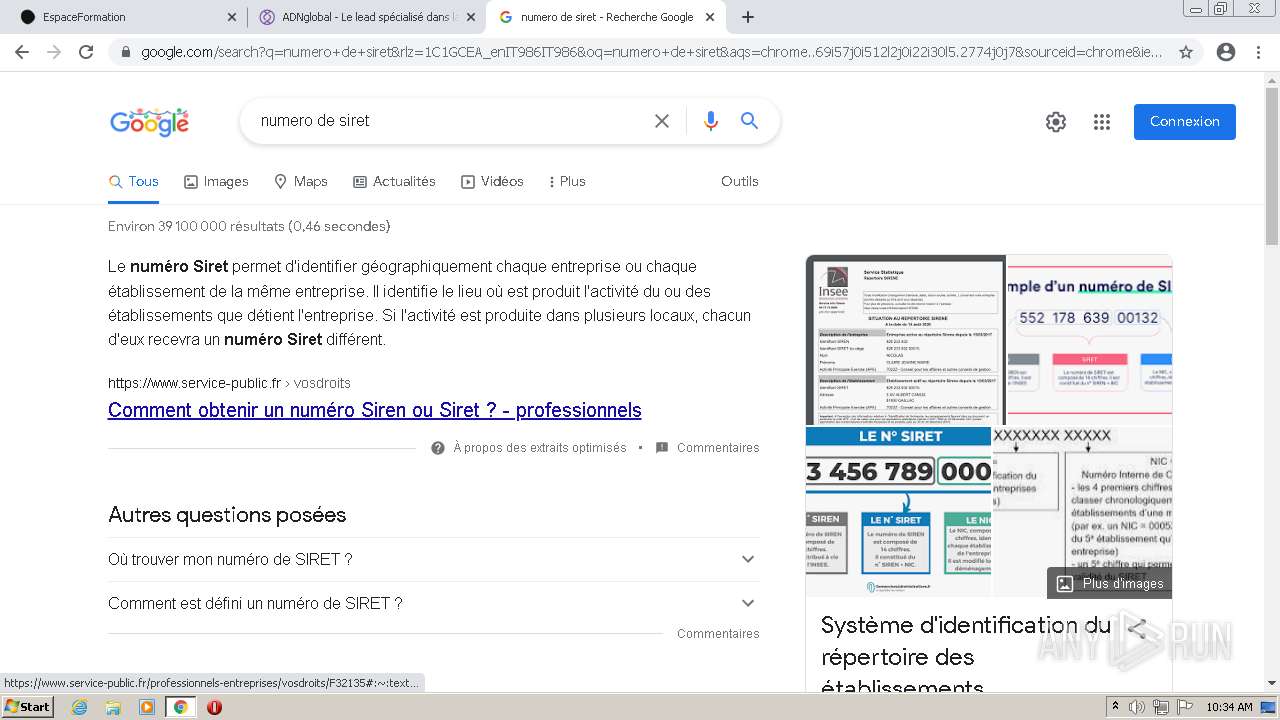Image resolution: width=1280 pixels, height=720 pixels.
Task: Submit search with the magnifier icon
Action: point(749,121)
